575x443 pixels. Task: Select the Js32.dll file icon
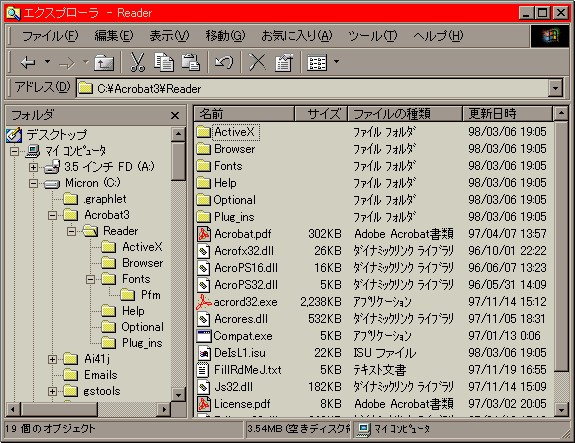point(204,387)
